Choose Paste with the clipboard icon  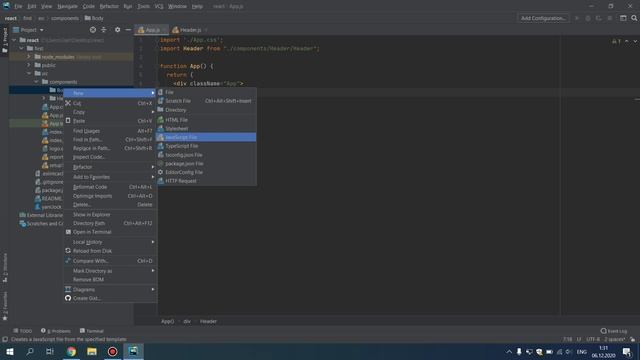[110, 121]
